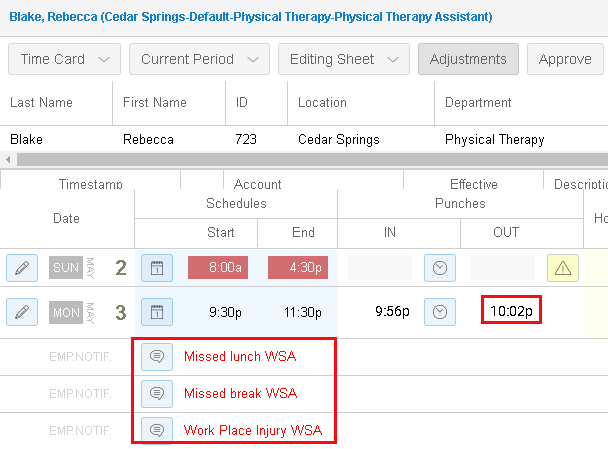Click the Approve button
The width and height of the screenshot is (608, 449).
point(565,59)
